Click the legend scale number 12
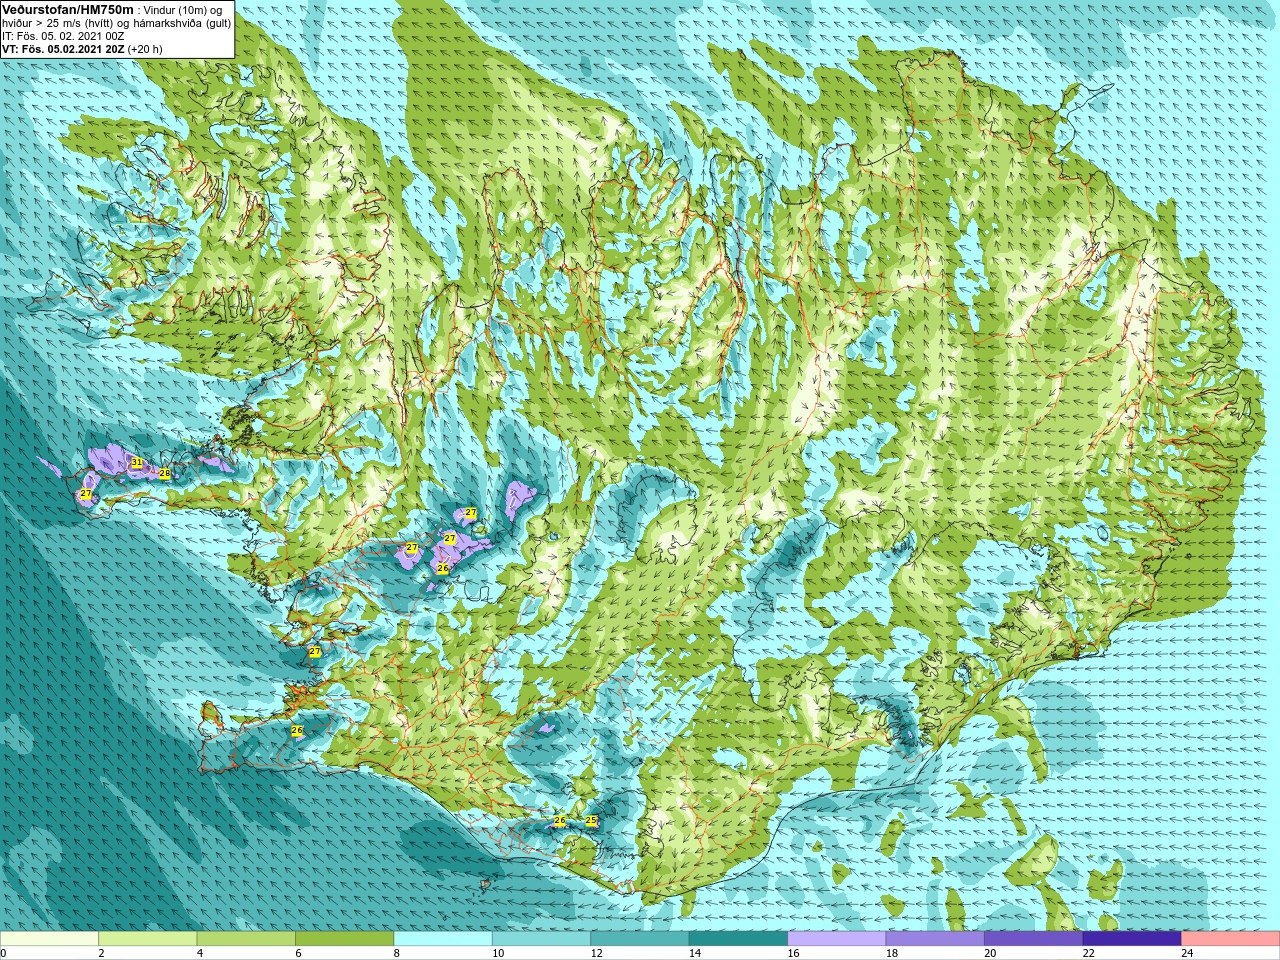This screenshot has width=1280, height=960. pos(595,953)
